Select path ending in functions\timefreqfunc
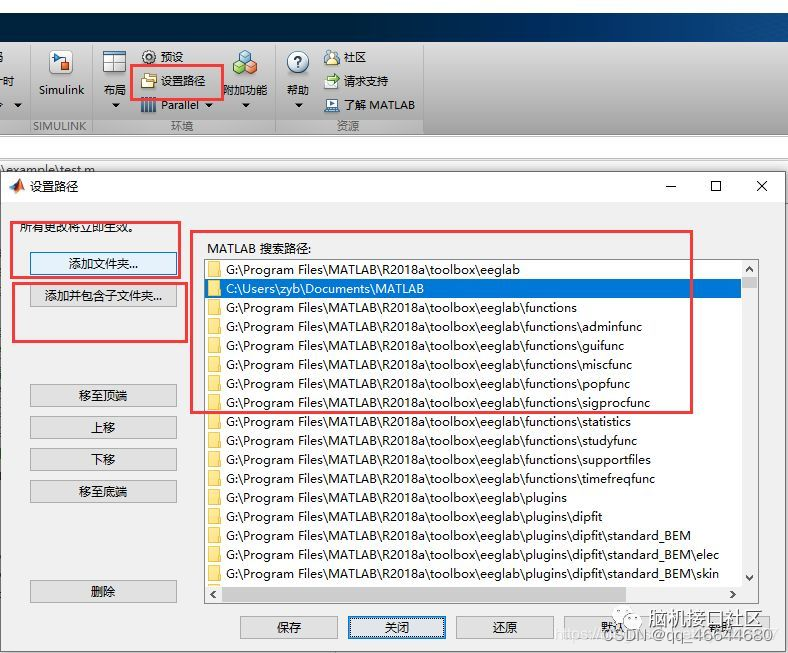Image resolution: width=788 pixels, height=653 pixels. (473, 479)
